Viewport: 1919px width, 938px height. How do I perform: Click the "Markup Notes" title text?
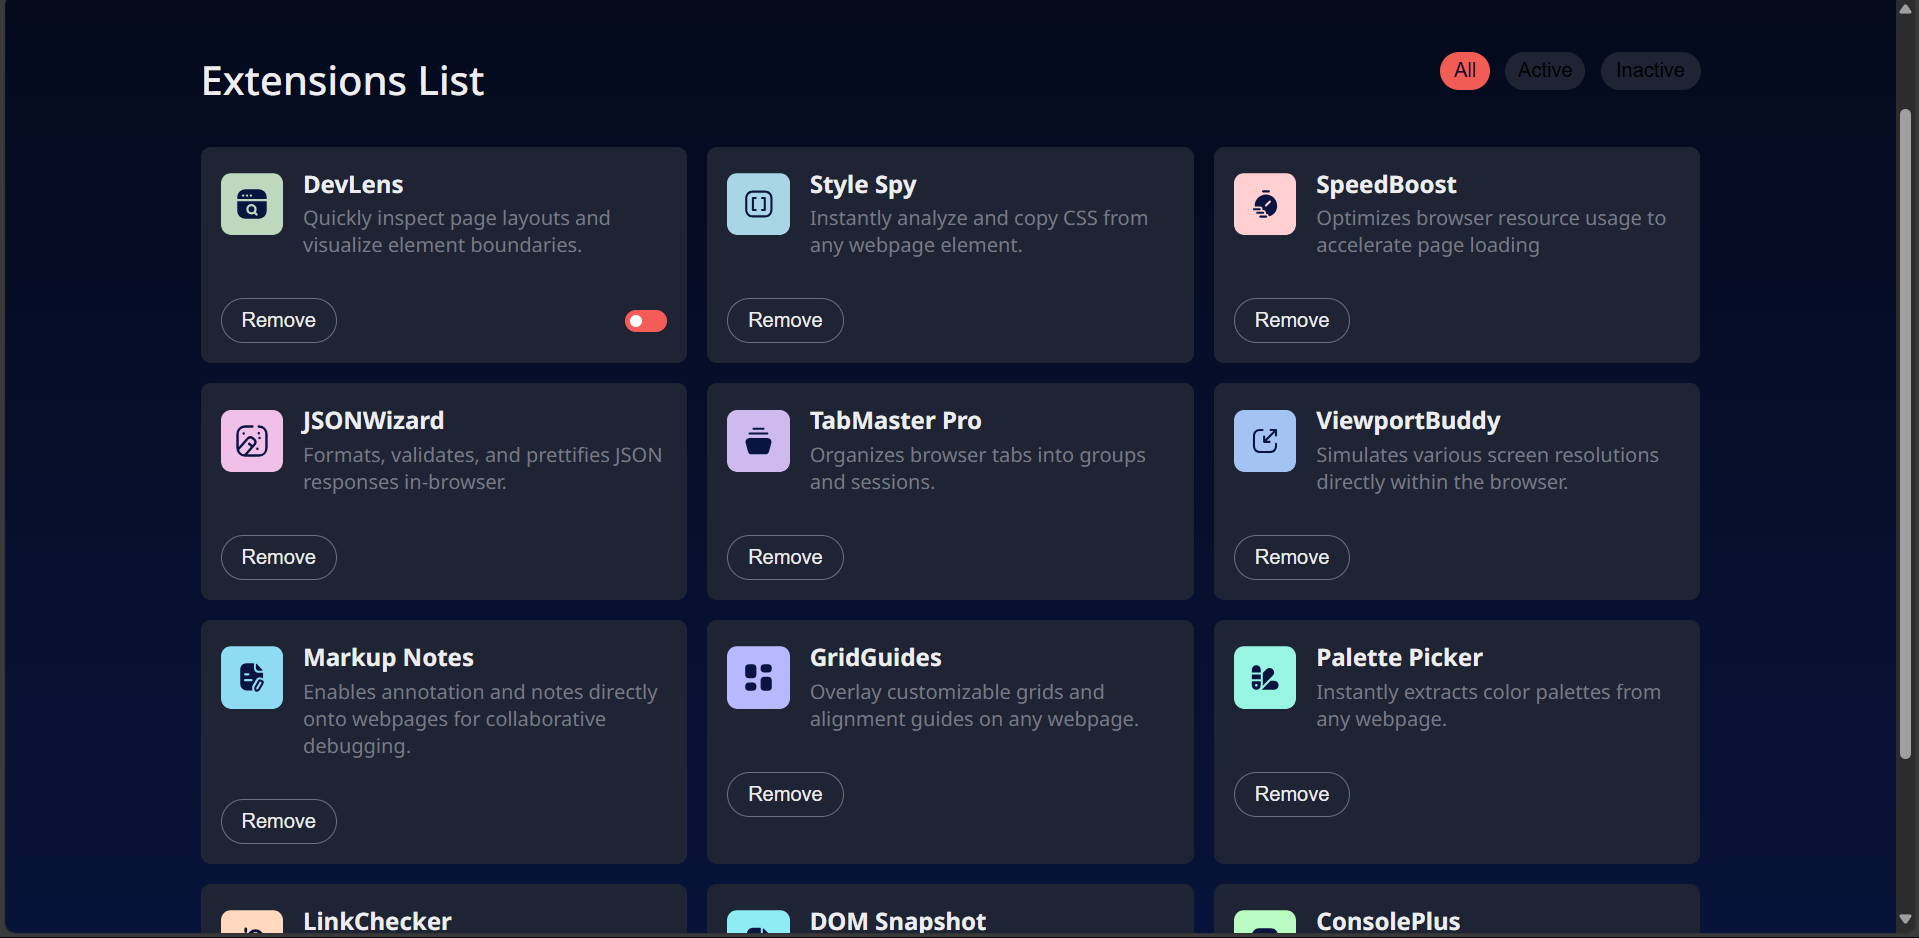tap(388, 658)
